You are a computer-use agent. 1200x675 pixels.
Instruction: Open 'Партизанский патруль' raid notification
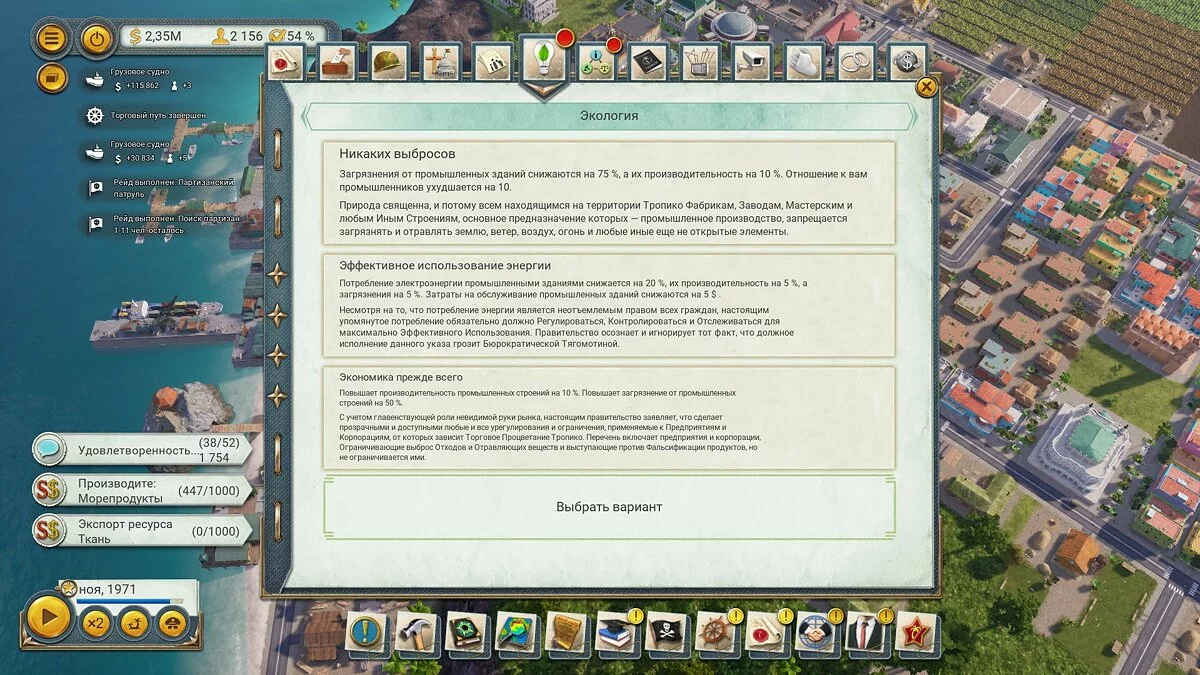(x=160, y=188)
